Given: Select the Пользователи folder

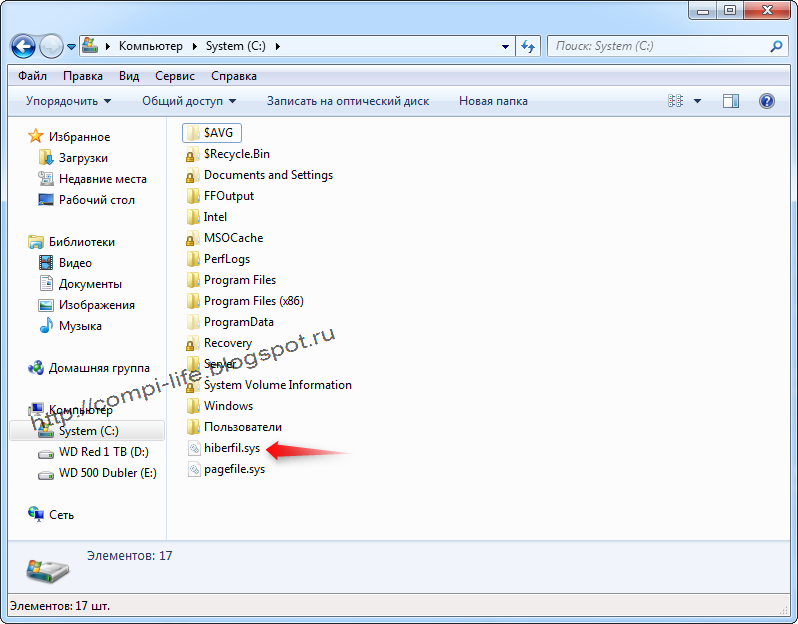Looking at the screenshot, I should click(243, 427).
